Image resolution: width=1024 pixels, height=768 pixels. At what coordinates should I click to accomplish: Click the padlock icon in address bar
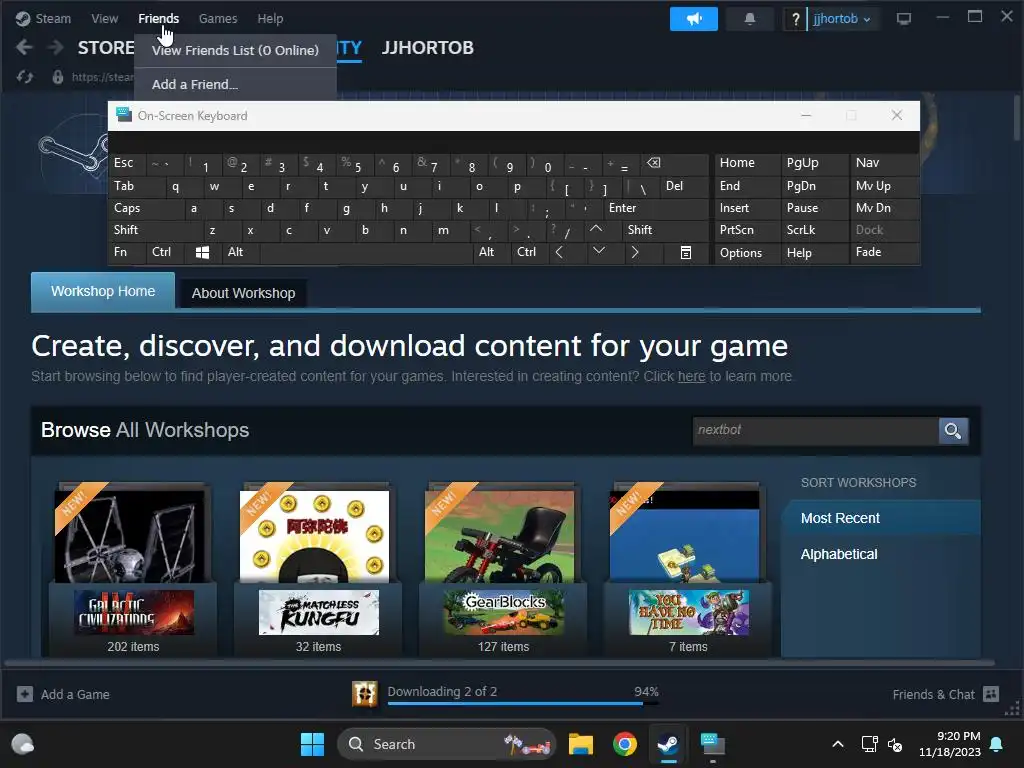(58, 77)
